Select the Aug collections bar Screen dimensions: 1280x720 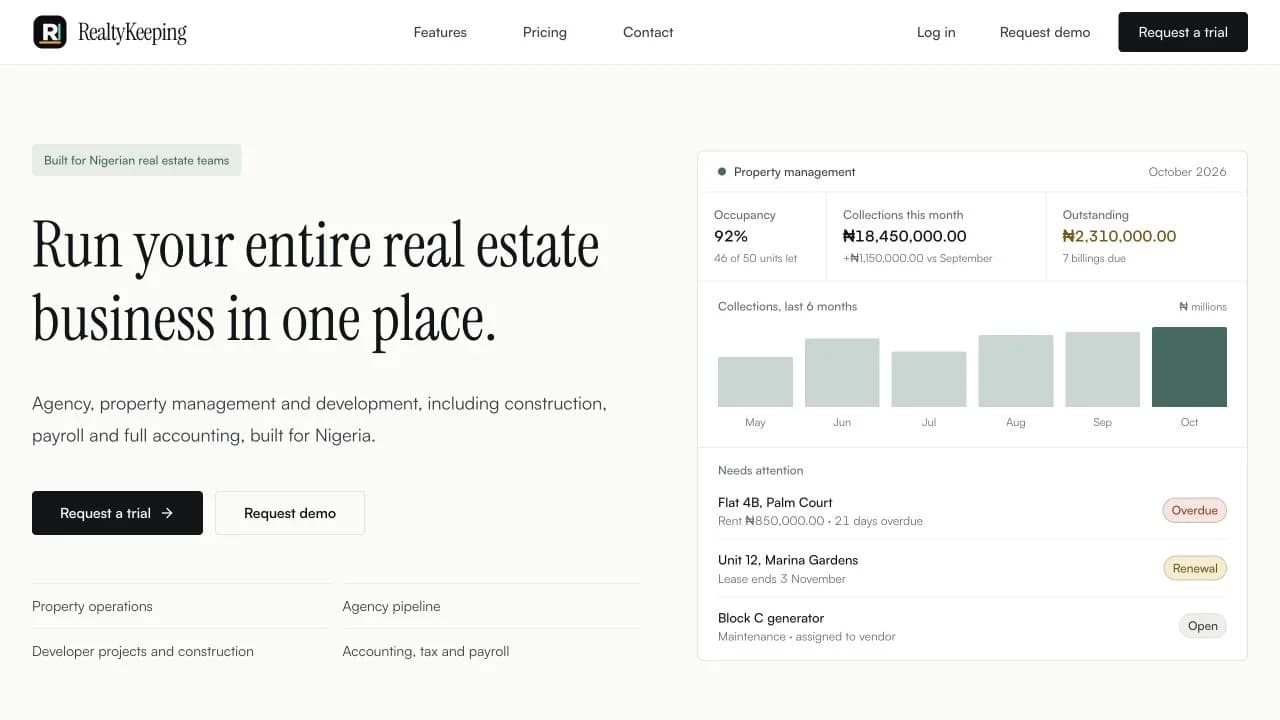(1016, 371)
